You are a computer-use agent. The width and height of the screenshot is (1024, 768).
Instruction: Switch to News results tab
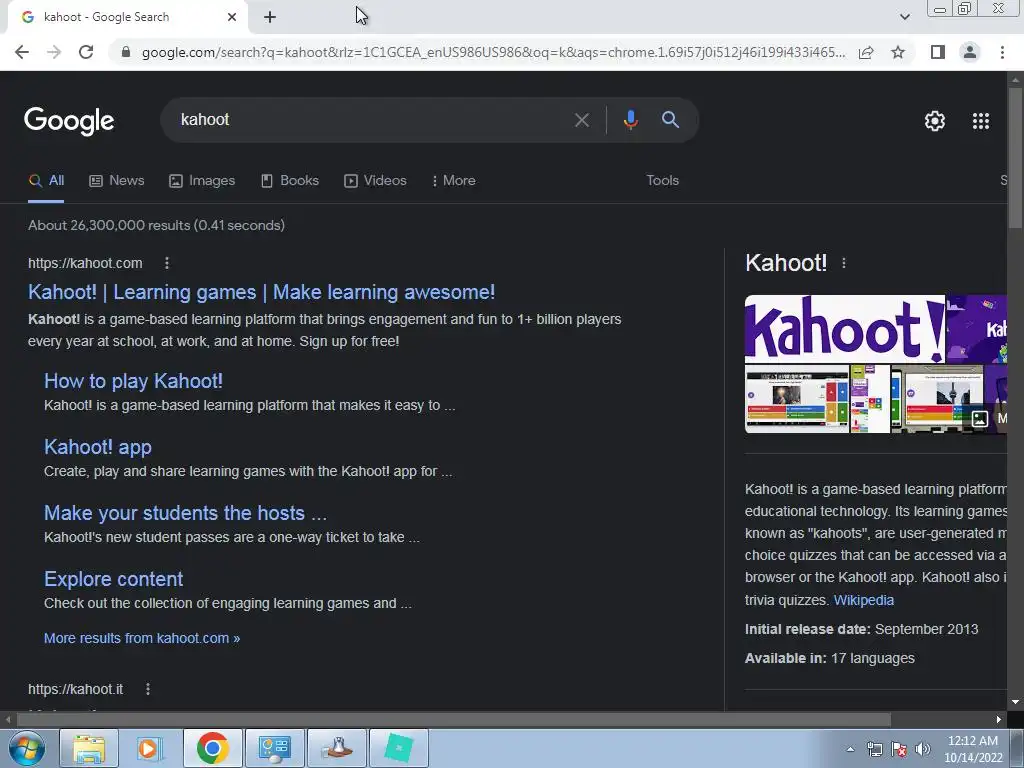[x=117, y=181]
